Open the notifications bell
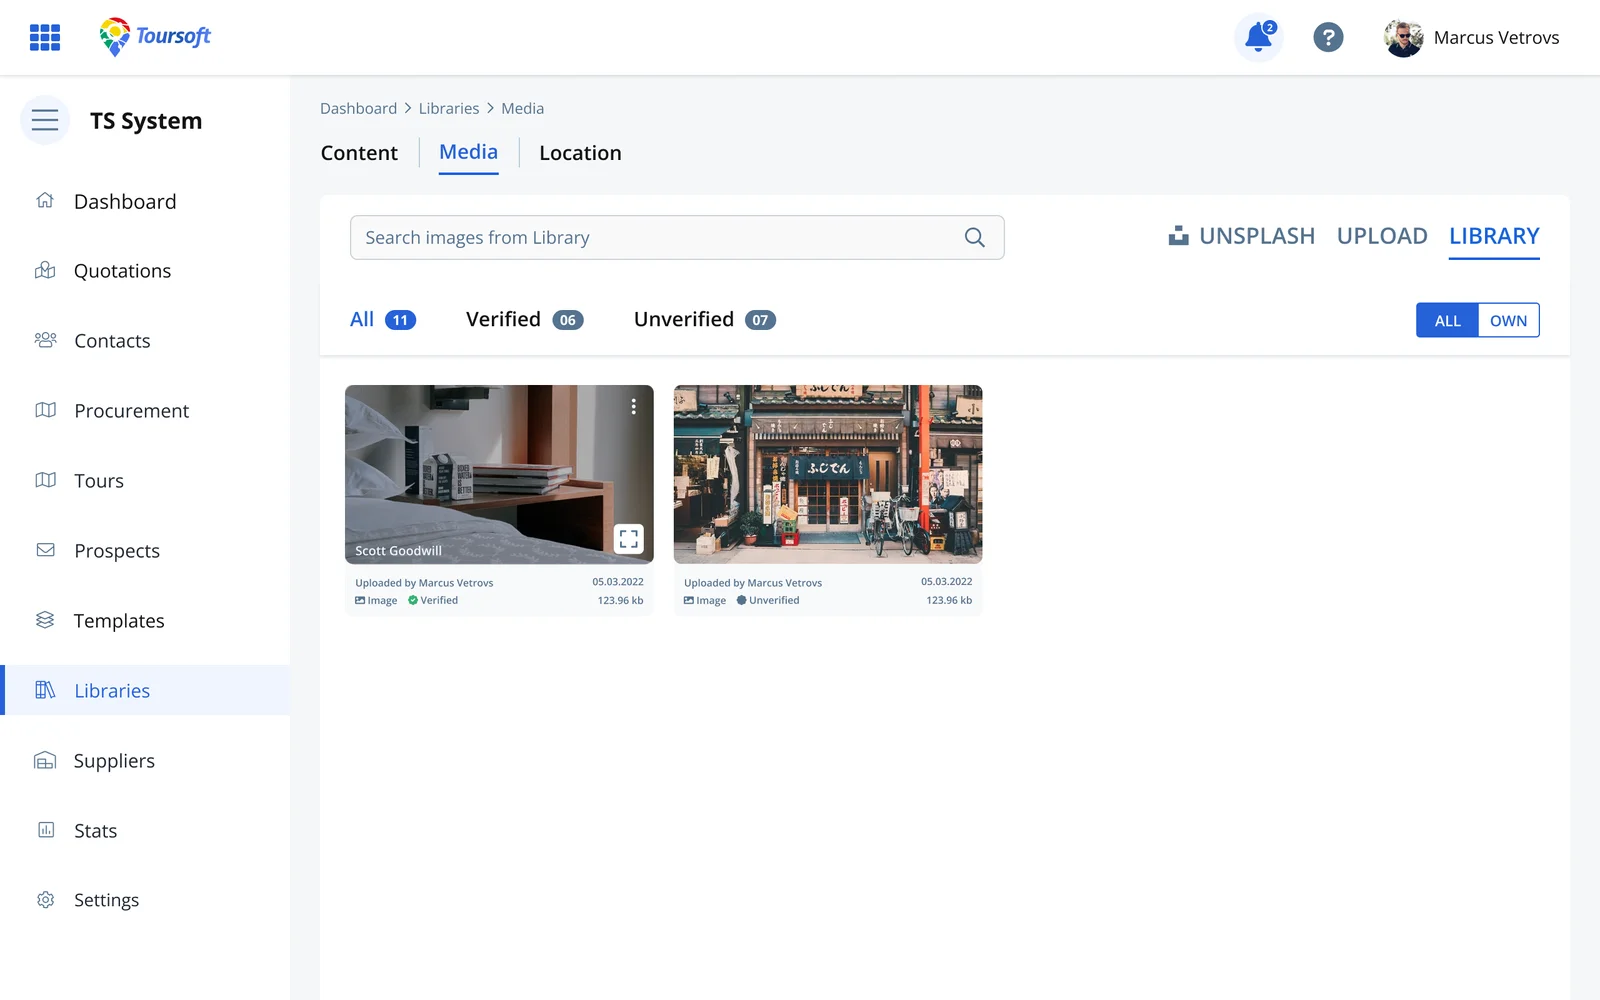This screenshot has width=1600, height=1000. point(1258,38)
